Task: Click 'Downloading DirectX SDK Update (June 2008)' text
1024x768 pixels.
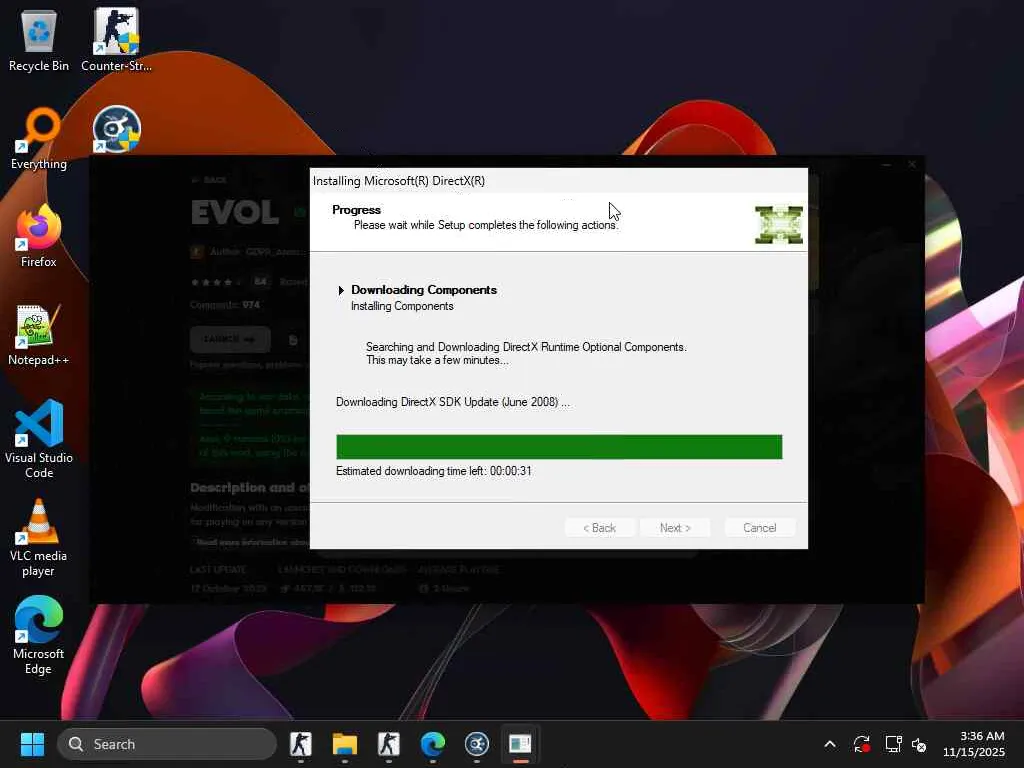Action: (x=453, y=402)
